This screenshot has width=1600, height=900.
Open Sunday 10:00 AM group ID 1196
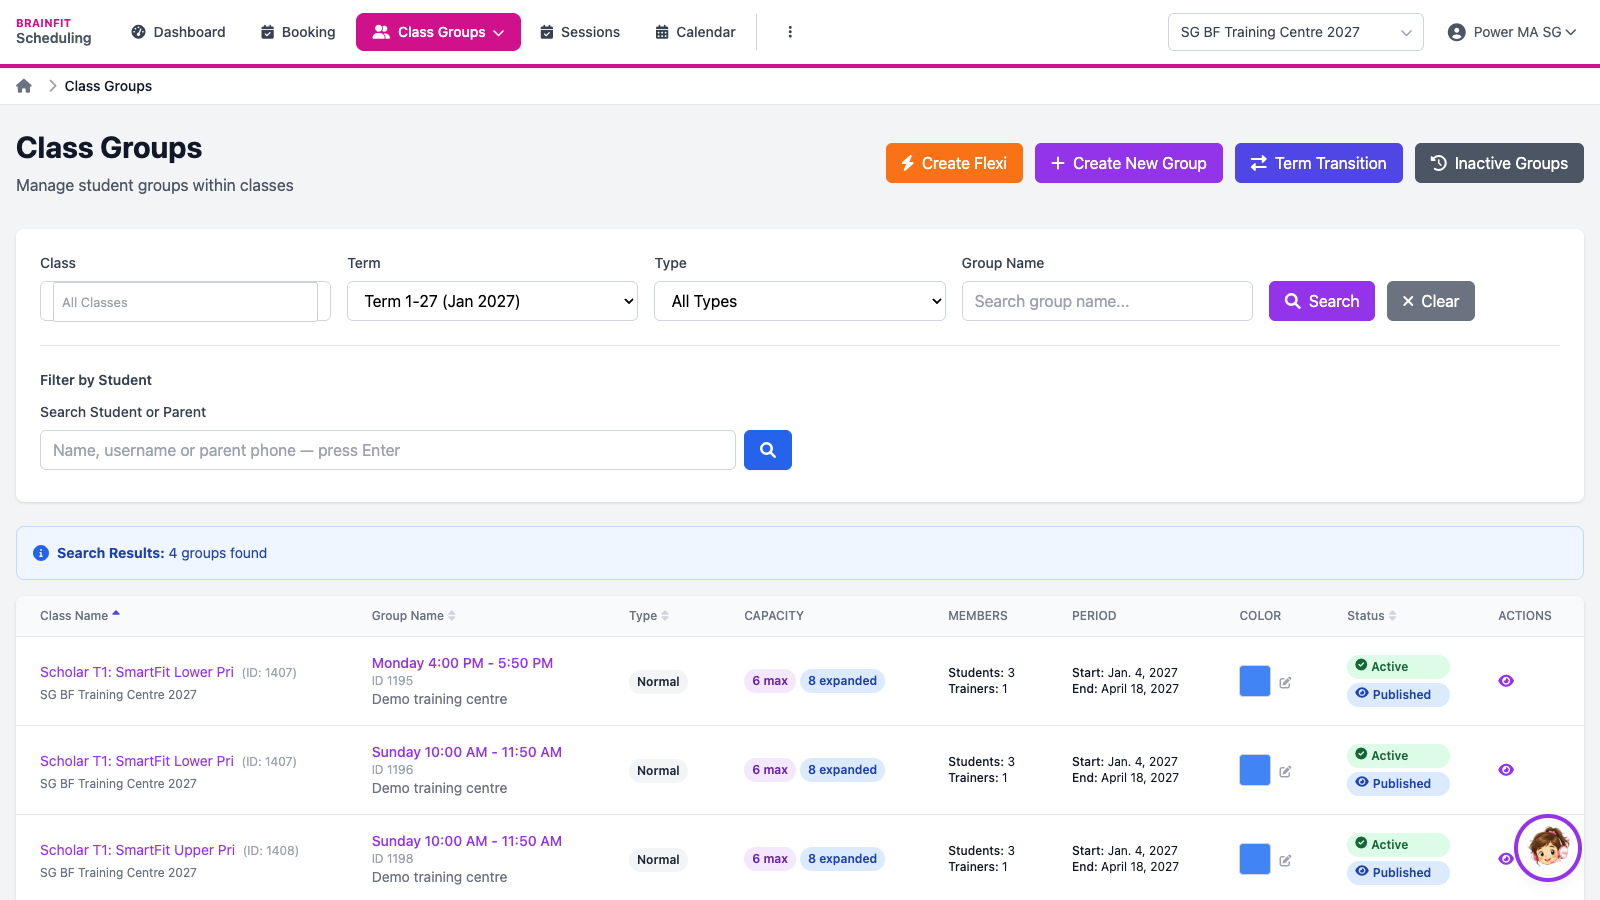tap(467, 752)
